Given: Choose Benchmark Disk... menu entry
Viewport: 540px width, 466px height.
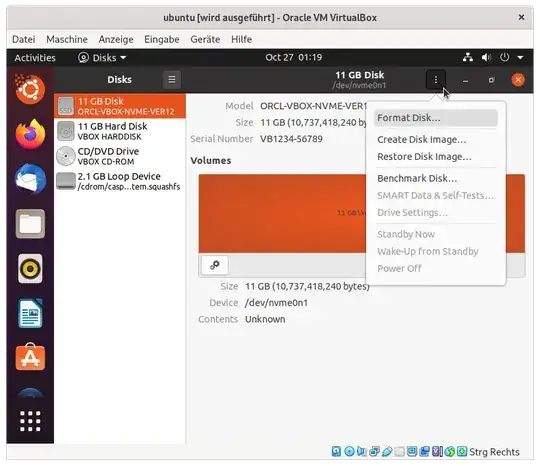Looking at the screenshot, I should click(x=436, y=178).
